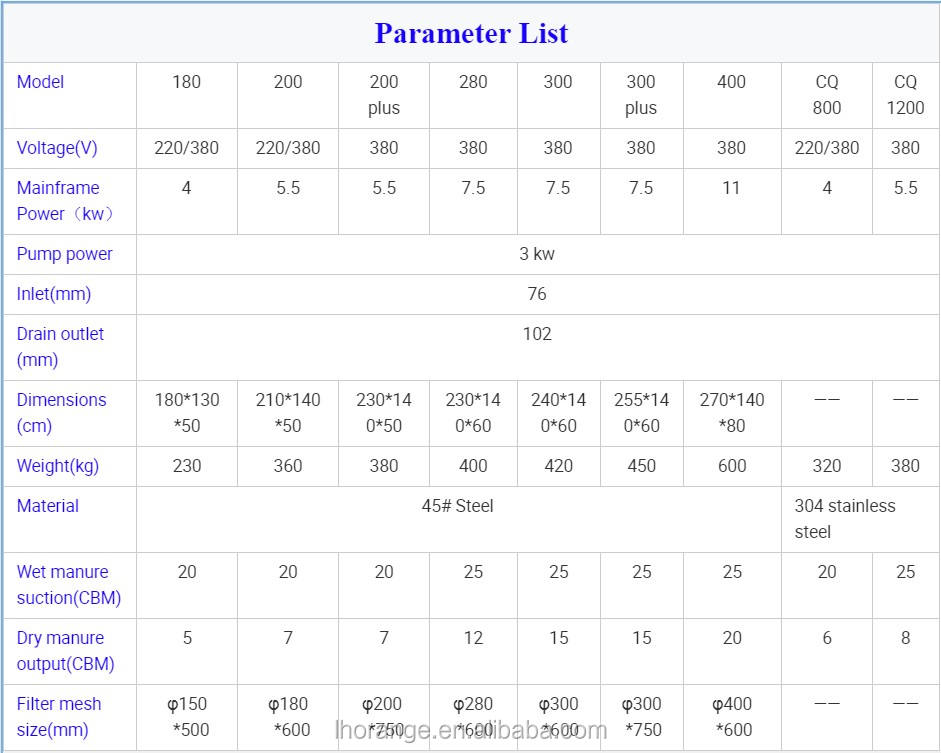Click the "Voltage(V)" row label
Image resolution: width=941 pixels, height=753 pixels.
point(58,148)
